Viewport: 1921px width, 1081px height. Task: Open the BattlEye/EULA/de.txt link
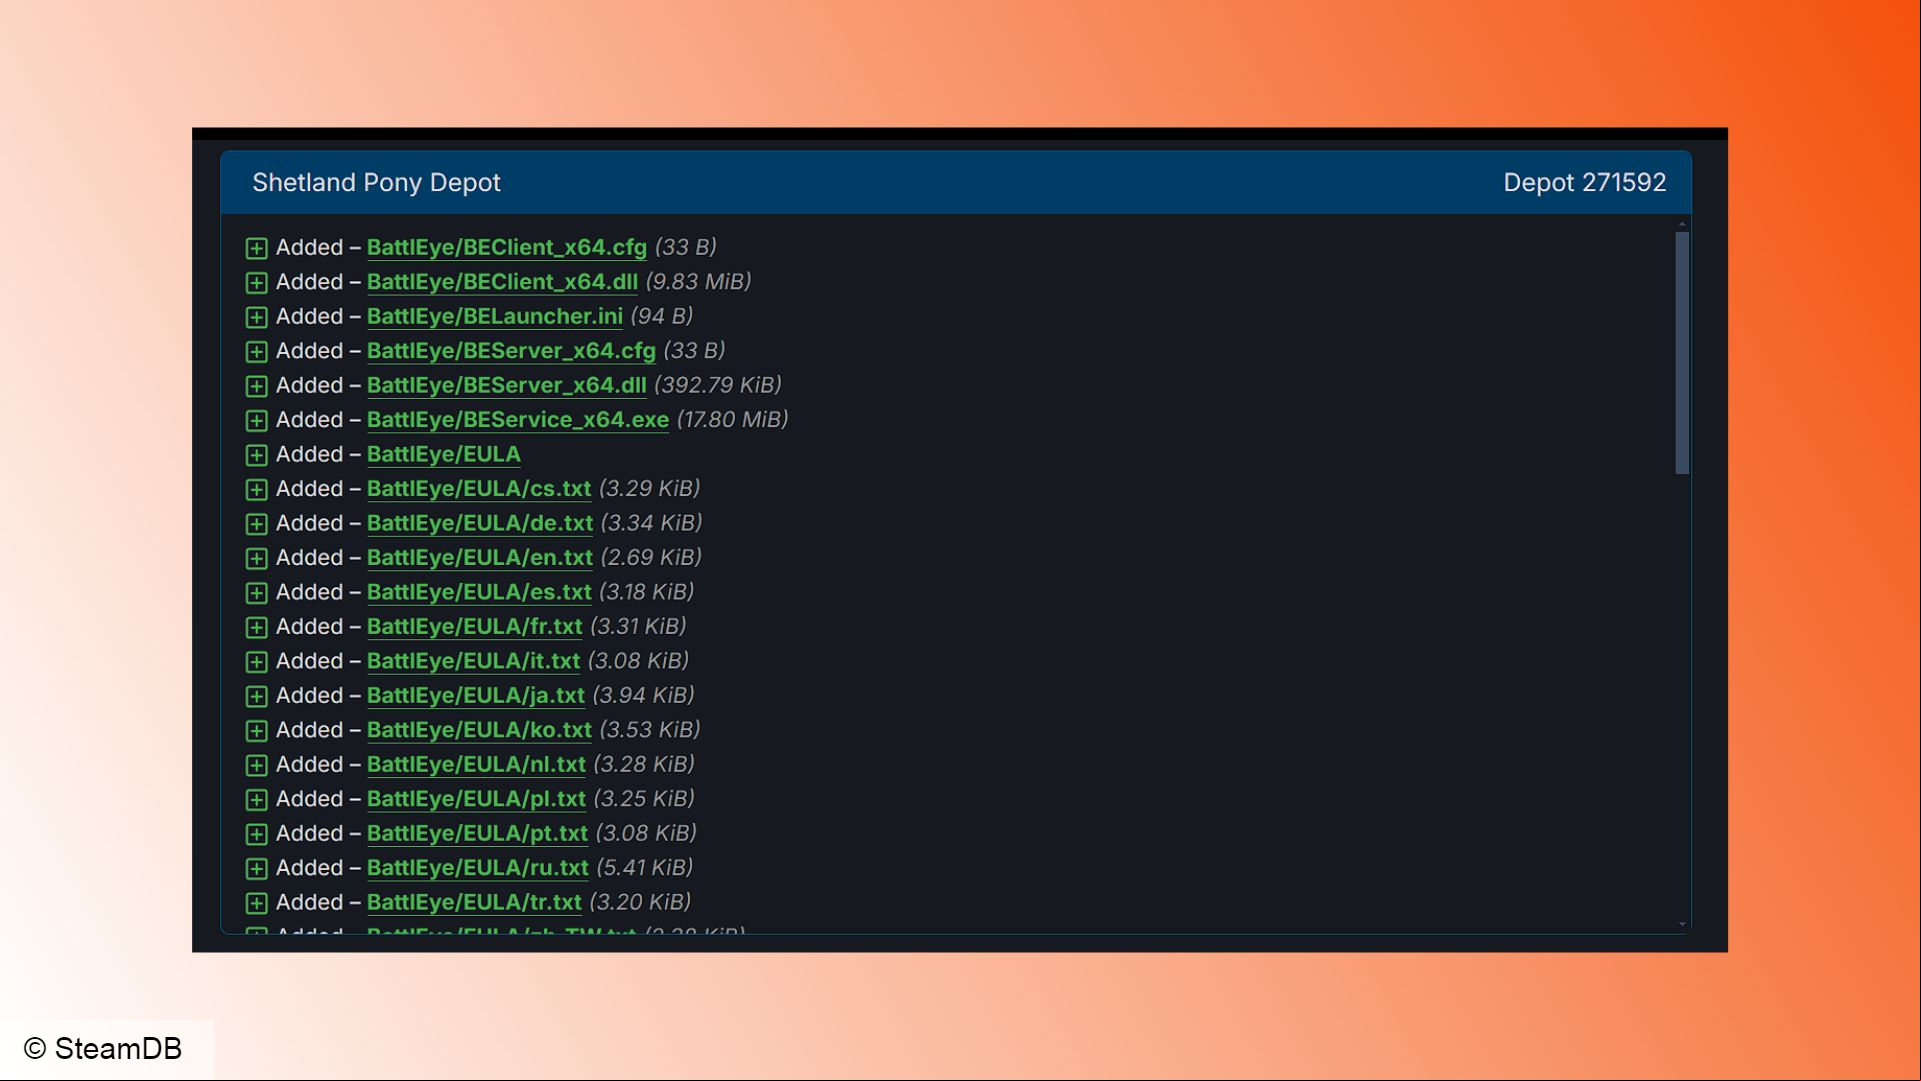coord(479,523)
